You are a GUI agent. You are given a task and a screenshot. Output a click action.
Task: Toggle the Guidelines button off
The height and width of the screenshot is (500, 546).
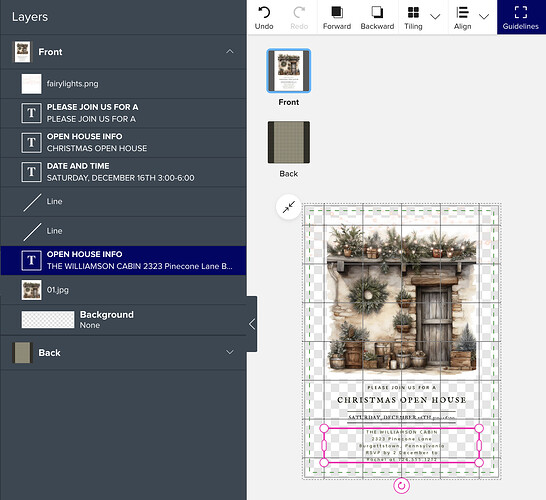pos(521,17)
